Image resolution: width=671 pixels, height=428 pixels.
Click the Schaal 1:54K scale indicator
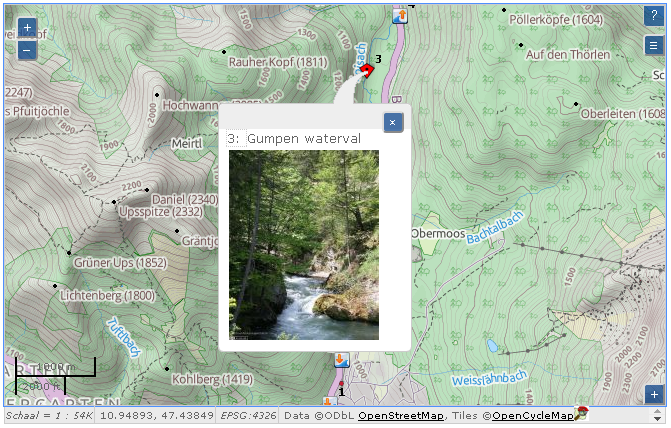pyautogui.click(x=49, y=416)
